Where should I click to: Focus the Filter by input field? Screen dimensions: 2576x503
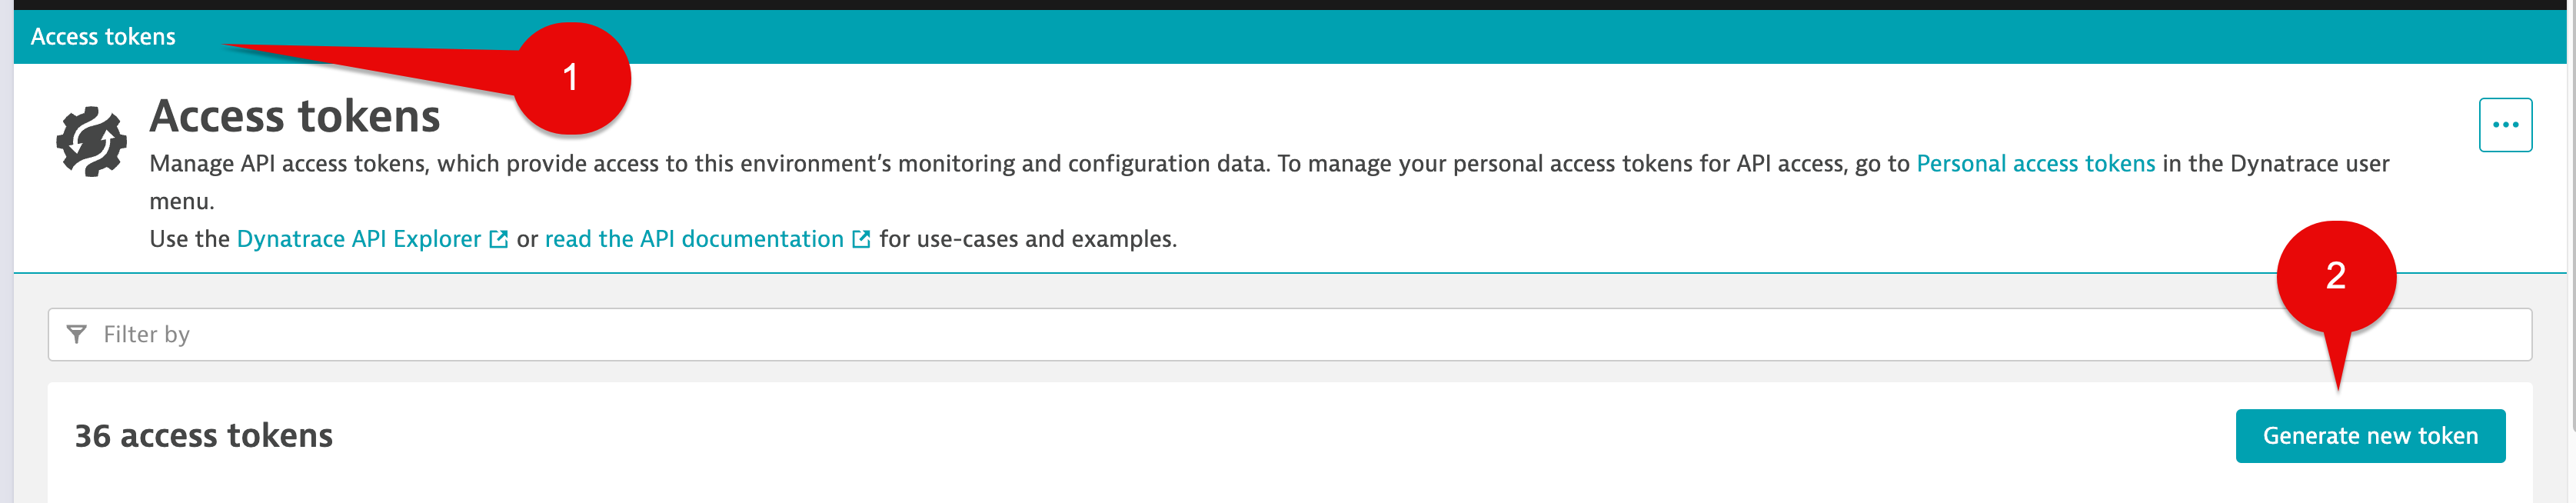[x=1290, y=334]
